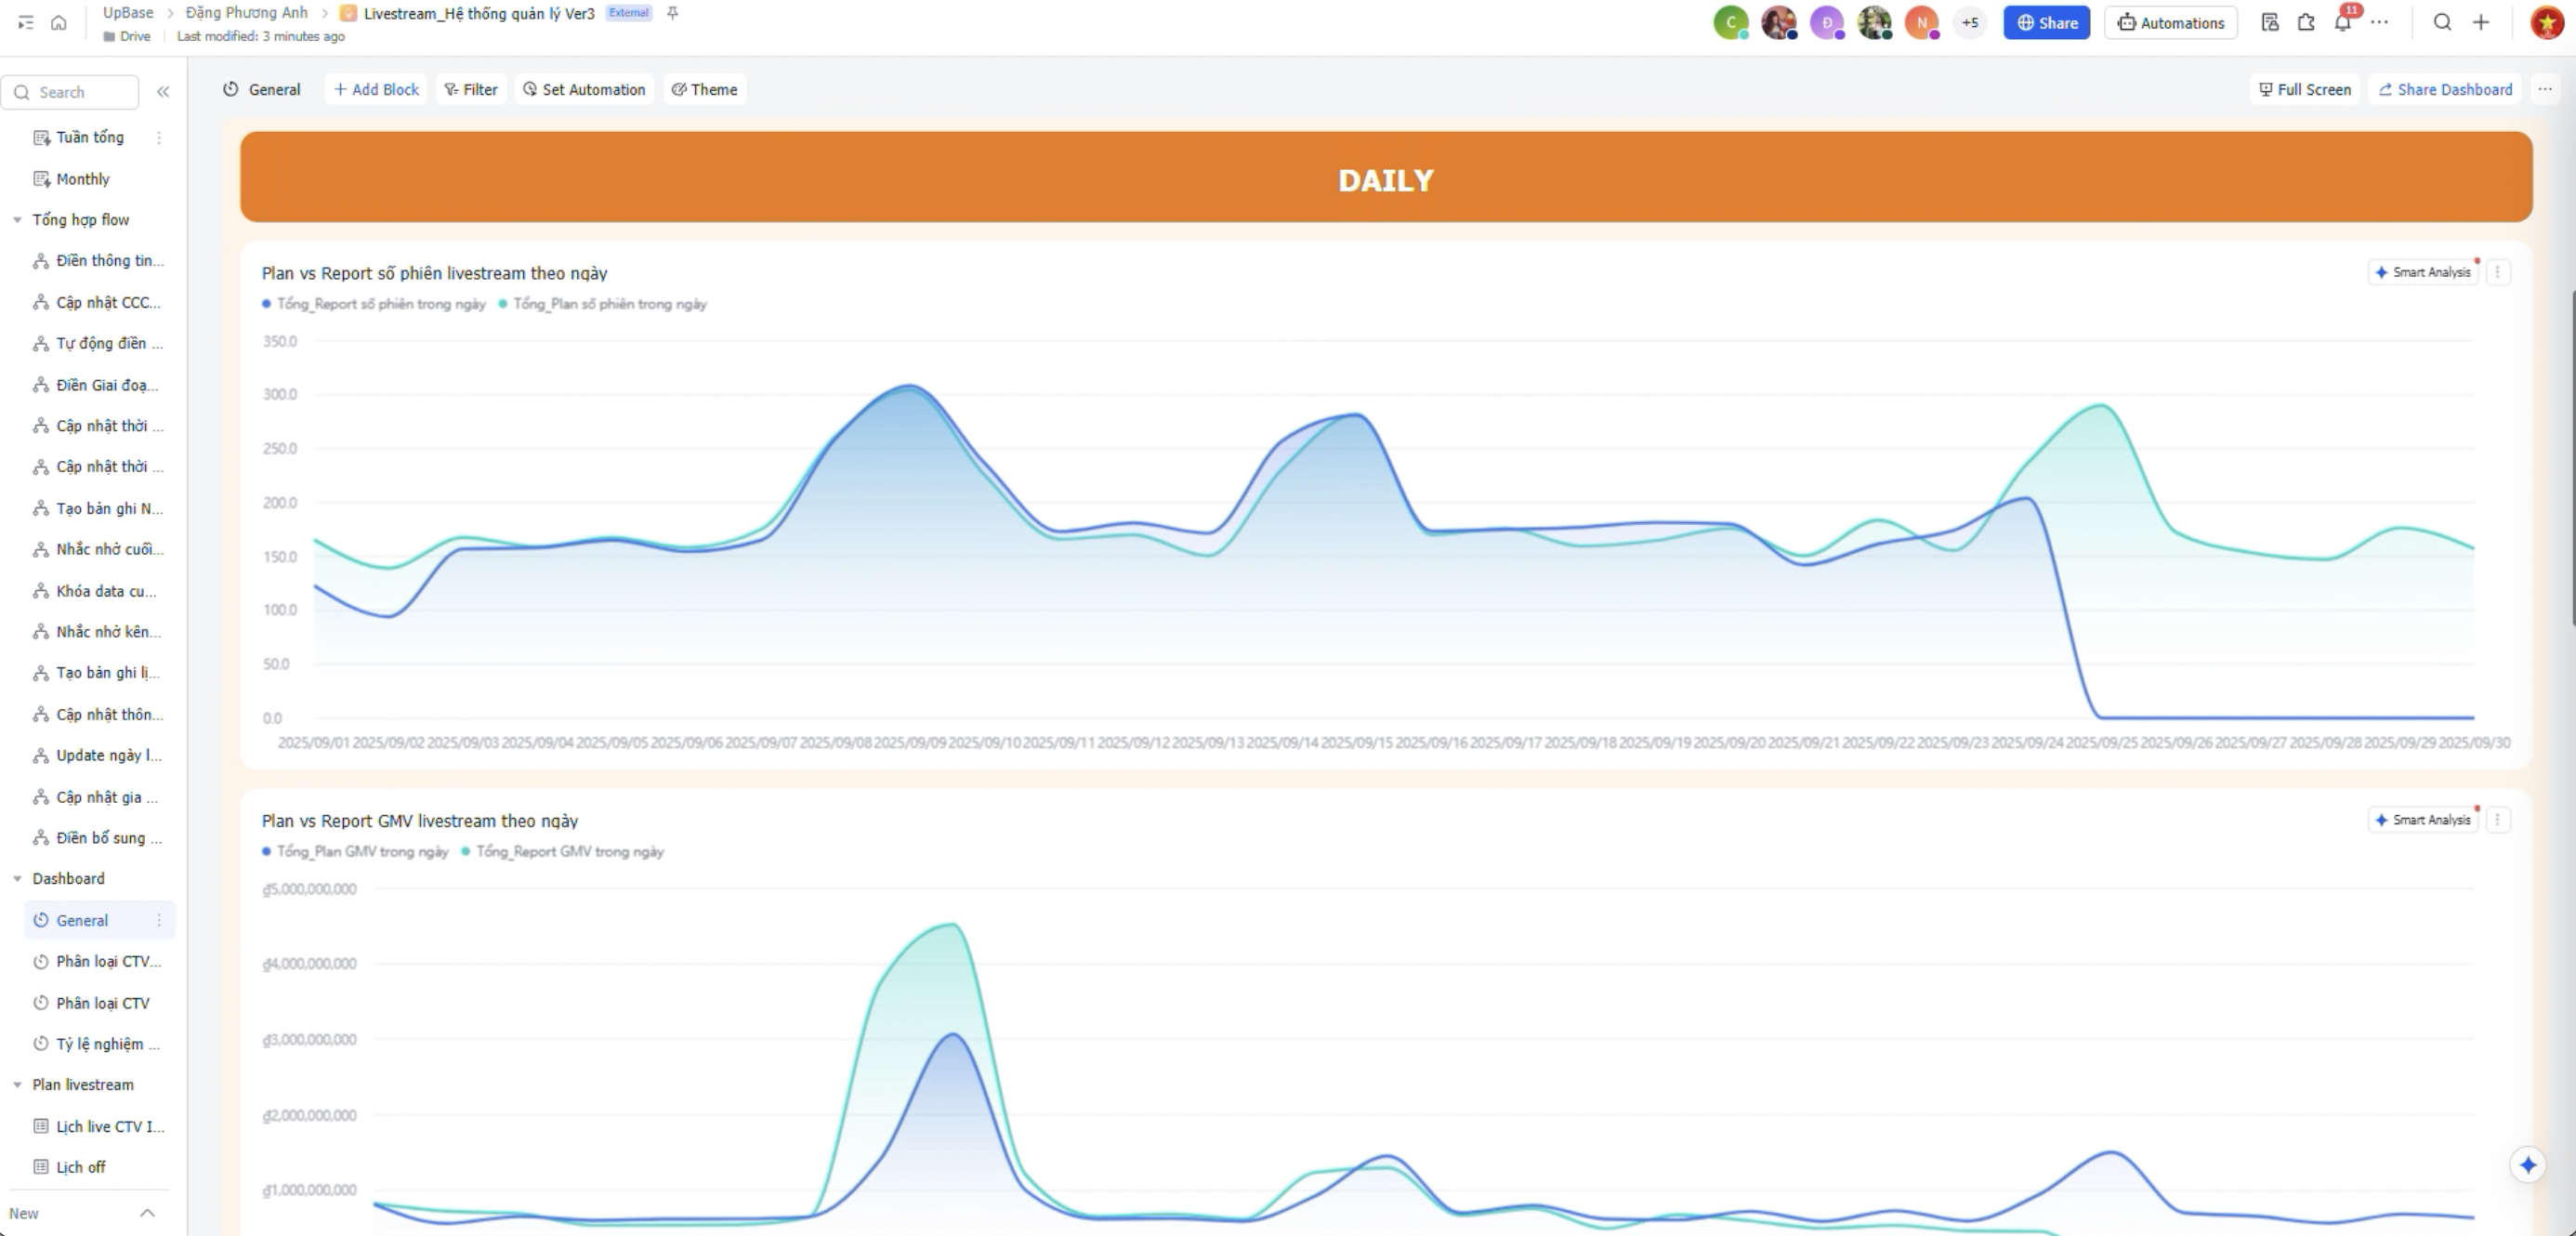The image size is (2576, 1236).
Task: Click the top-right search magnifier icon
Action: [2442, 22]
